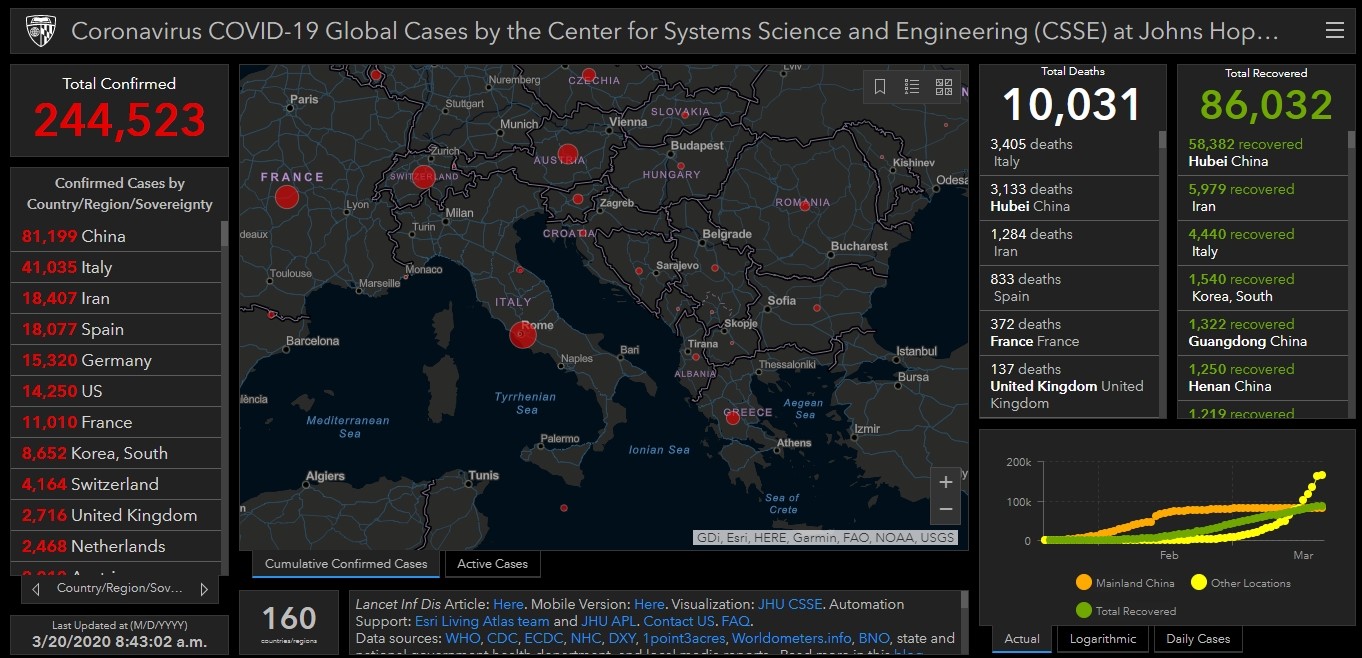This screenshot has height=658, width=1362.
Task: Click the red case circle over Austria
Action: [568, 154]
